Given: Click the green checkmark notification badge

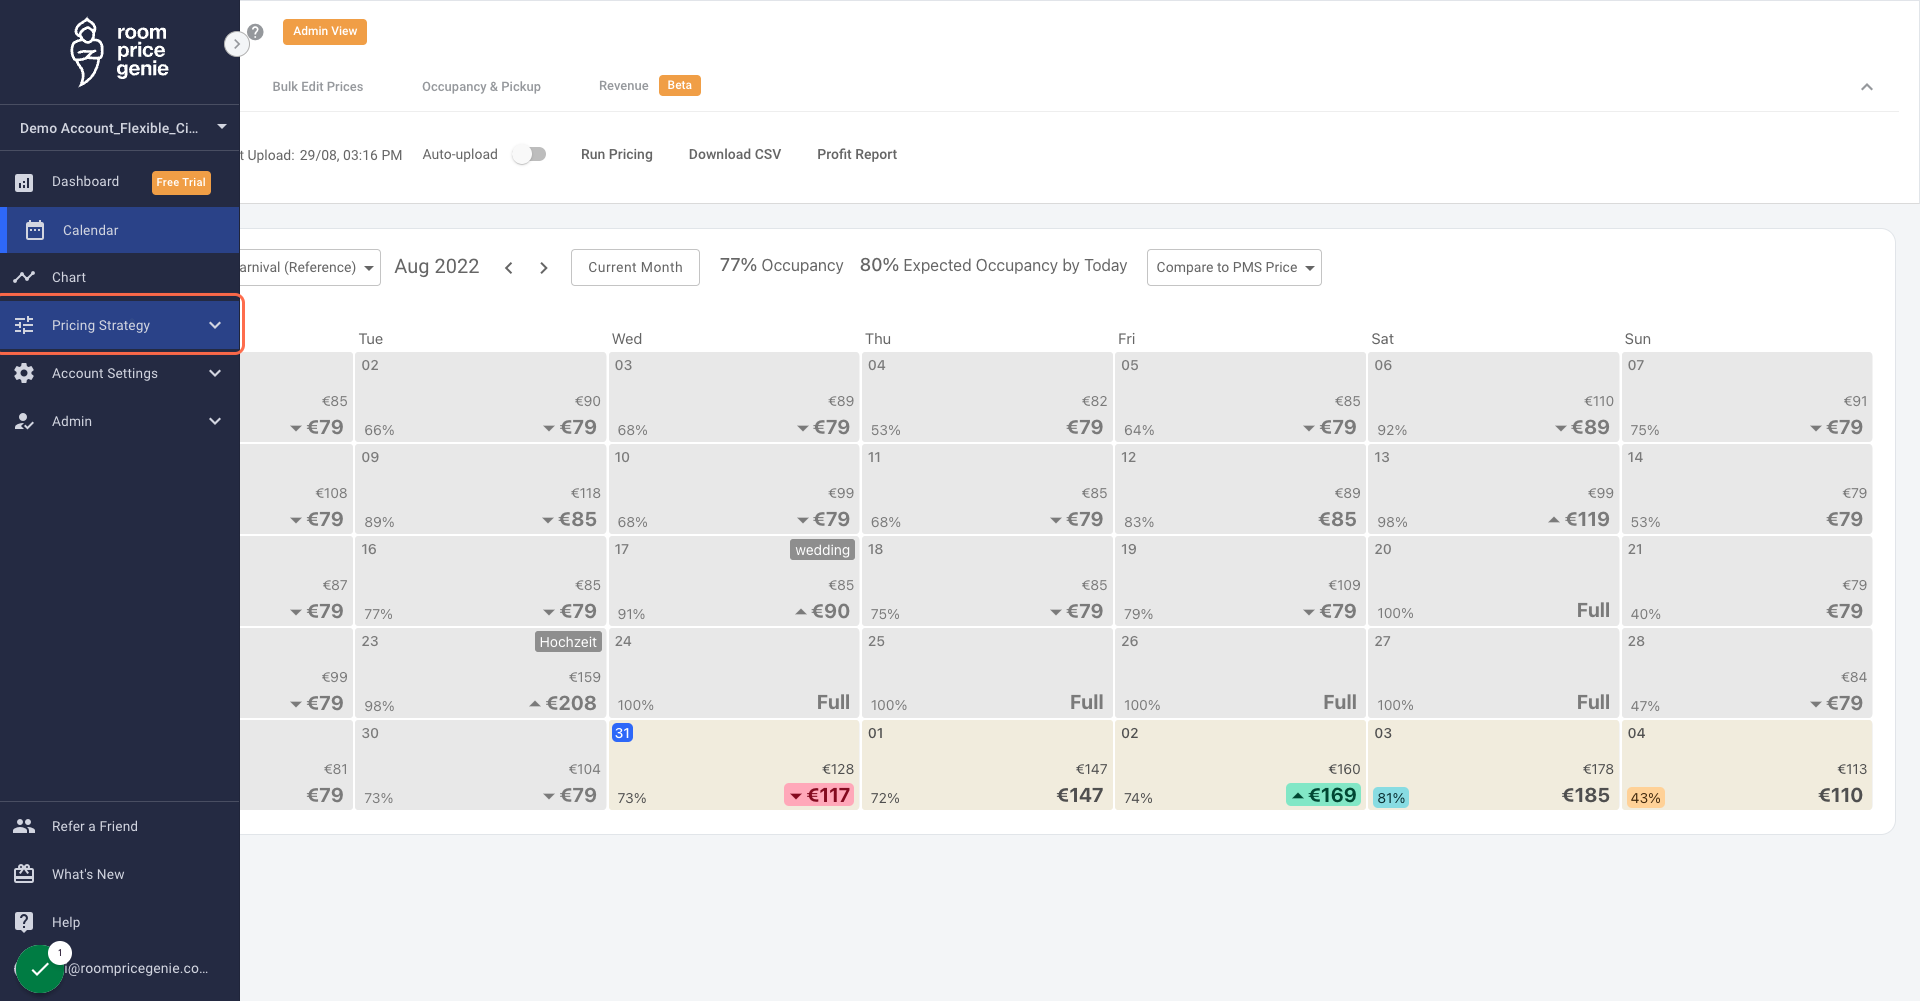Looking at the screenshot, I should 40,969.
